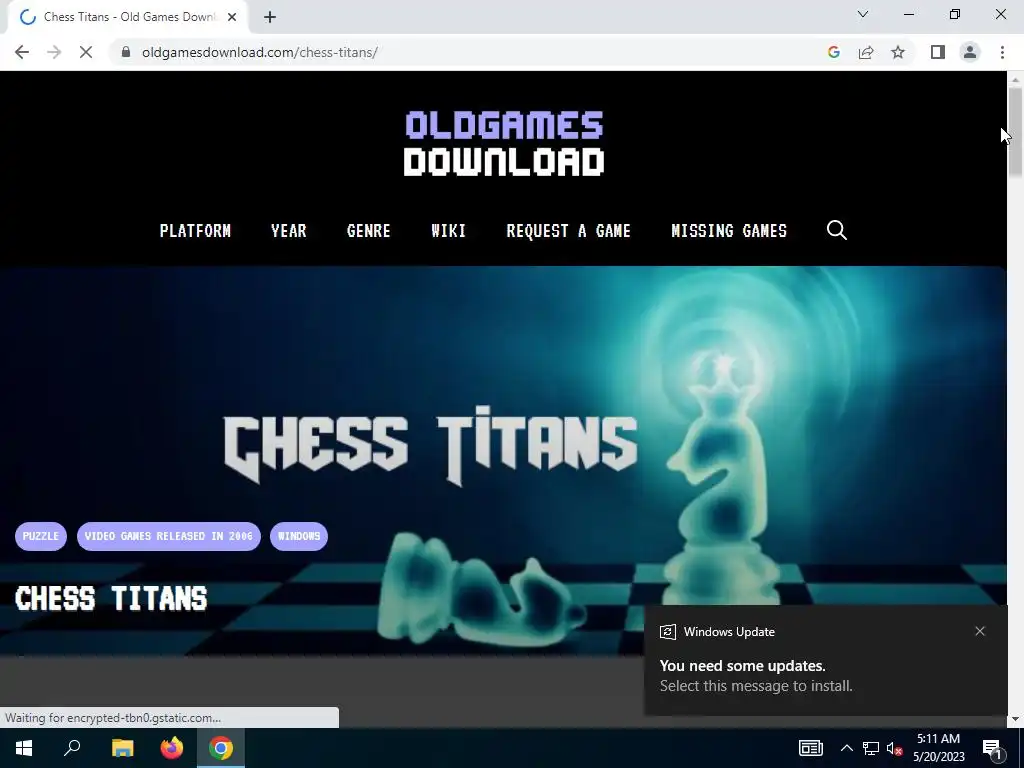
Task: Show hidden system tray icons
Action: (846, 748)
